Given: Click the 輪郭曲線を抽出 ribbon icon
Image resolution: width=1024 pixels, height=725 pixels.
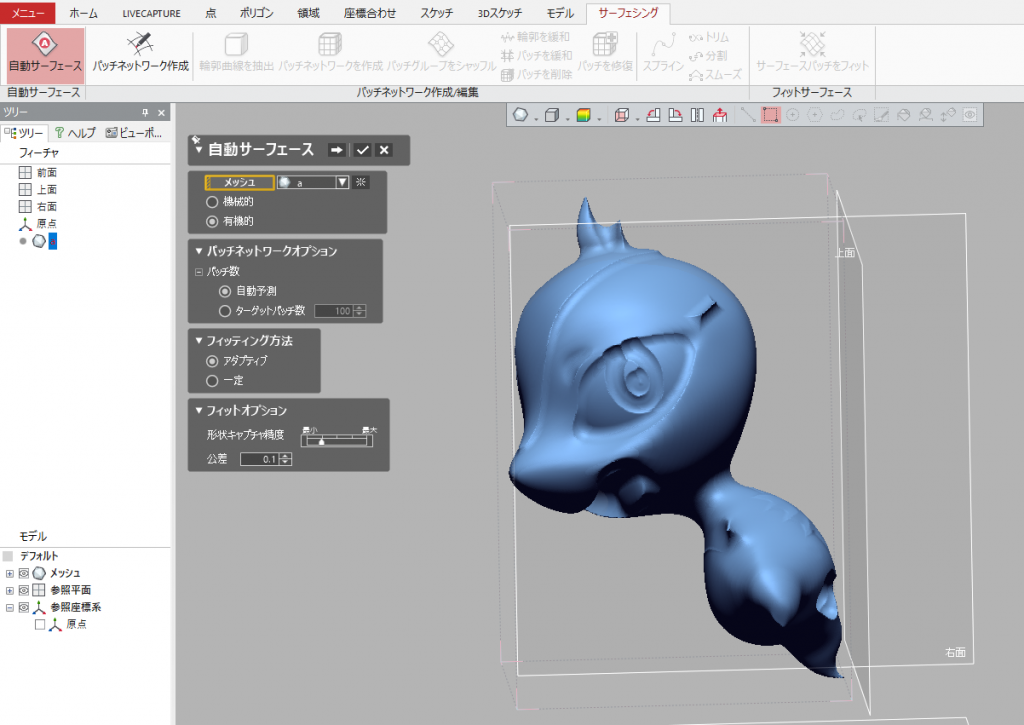Looking at the screenshot, I should pos(236,44).
